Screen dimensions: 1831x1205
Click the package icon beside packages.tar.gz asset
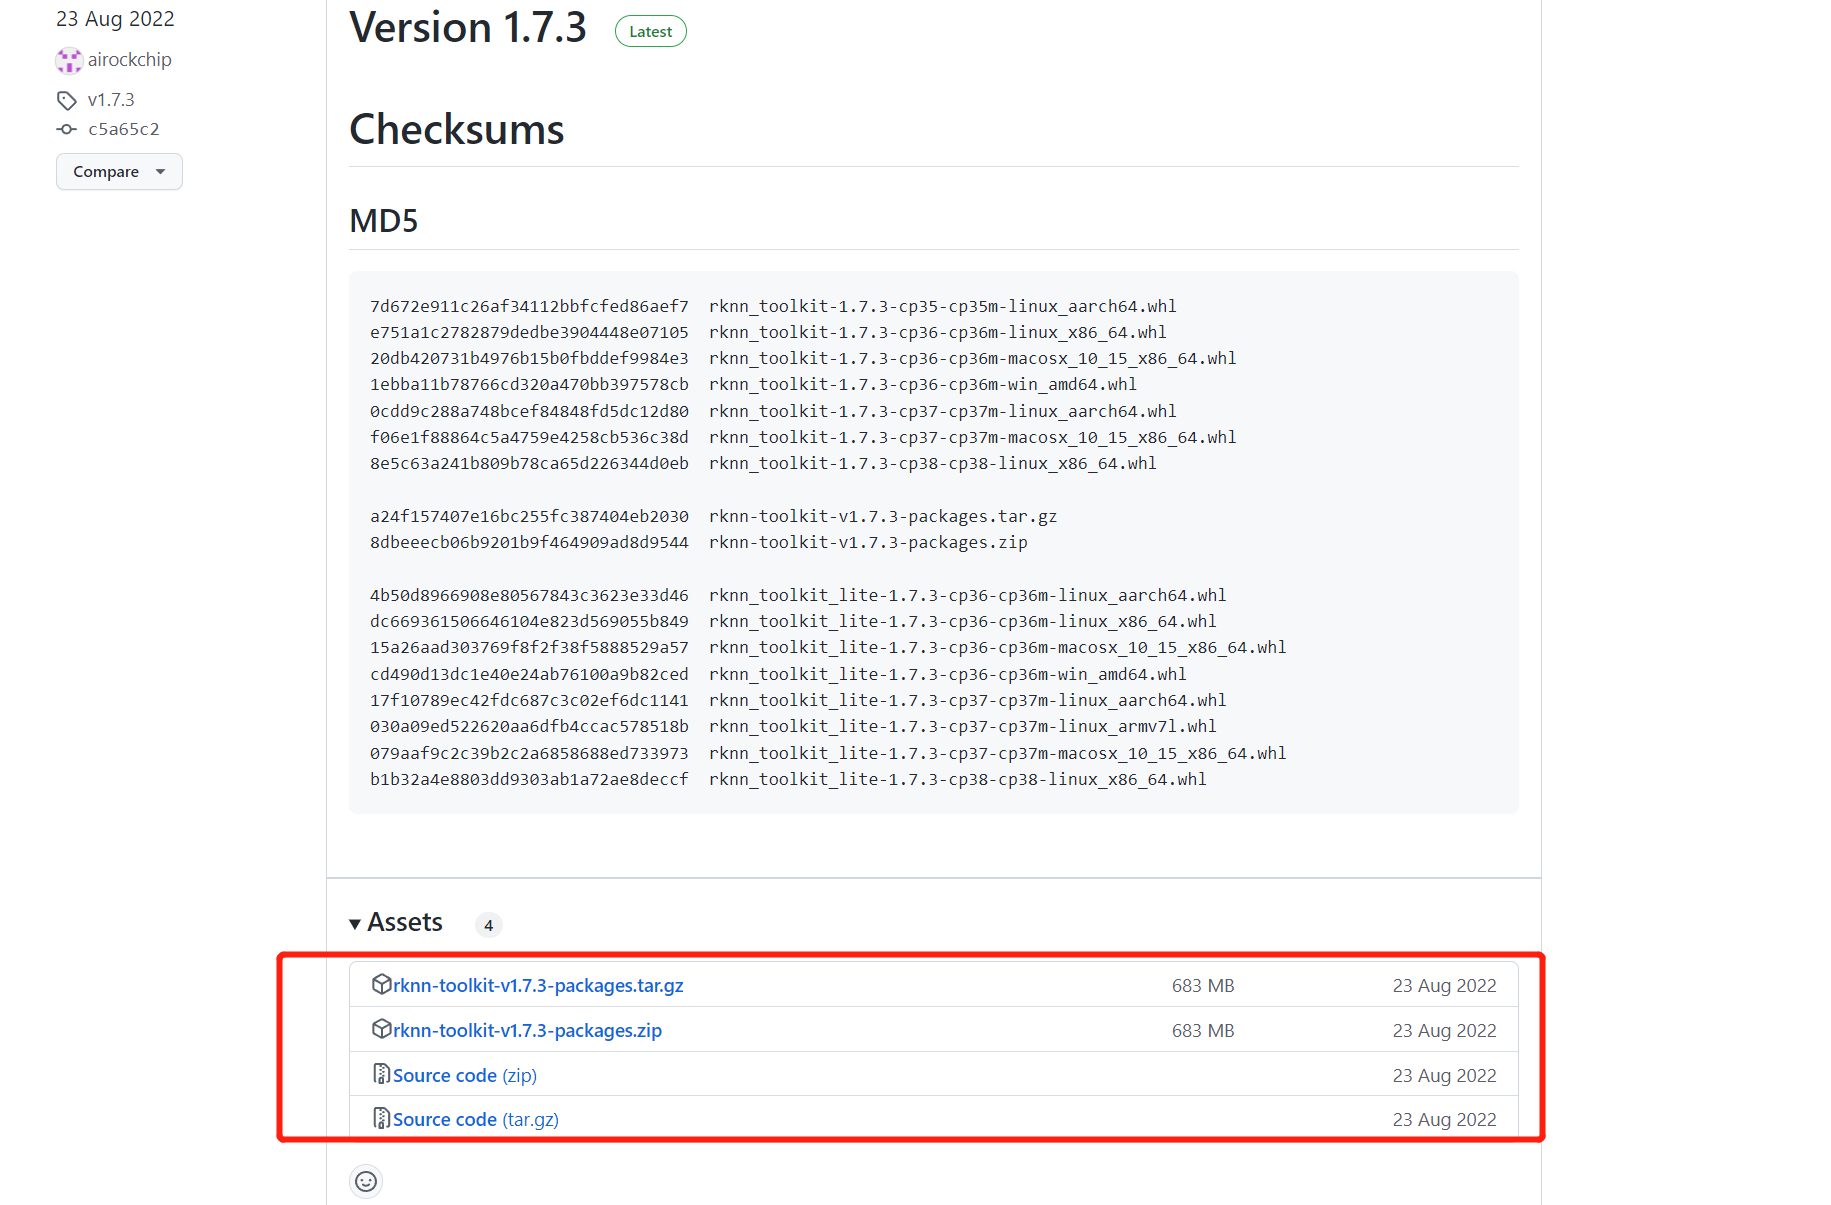coord(381,984)
